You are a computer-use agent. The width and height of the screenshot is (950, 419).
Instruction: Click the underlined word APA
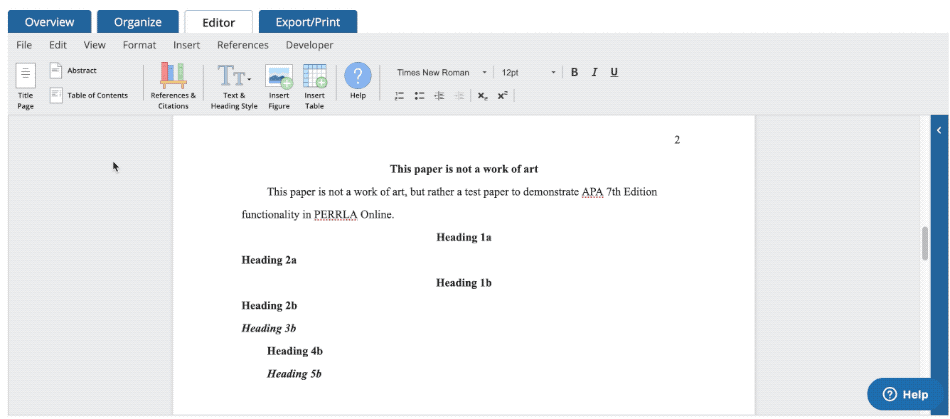coord(593,192)
